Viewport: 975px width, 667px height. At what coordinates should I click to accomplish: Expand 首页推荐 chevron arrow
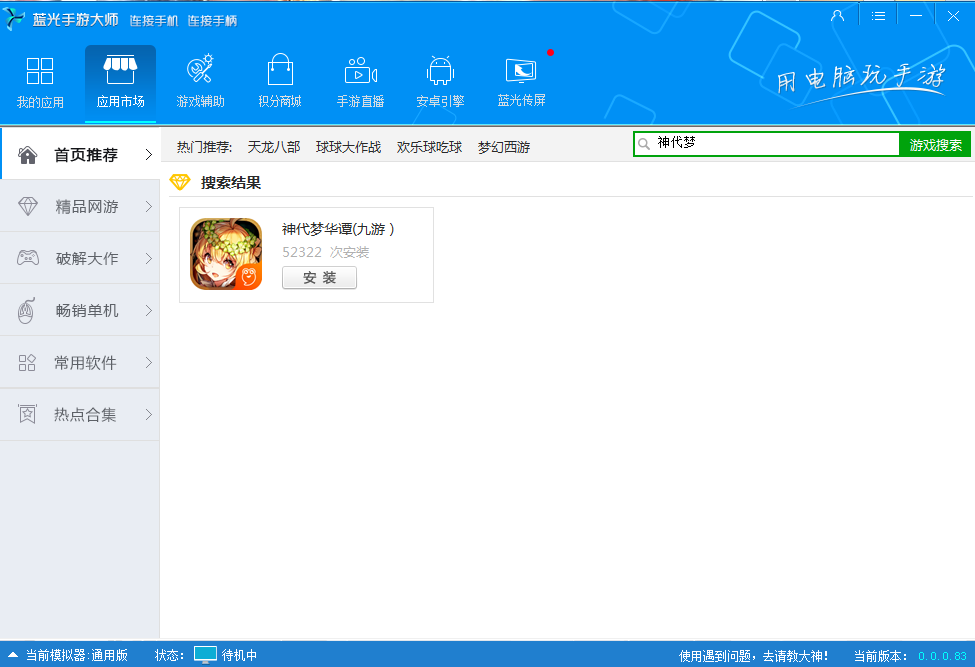[149, 155]
